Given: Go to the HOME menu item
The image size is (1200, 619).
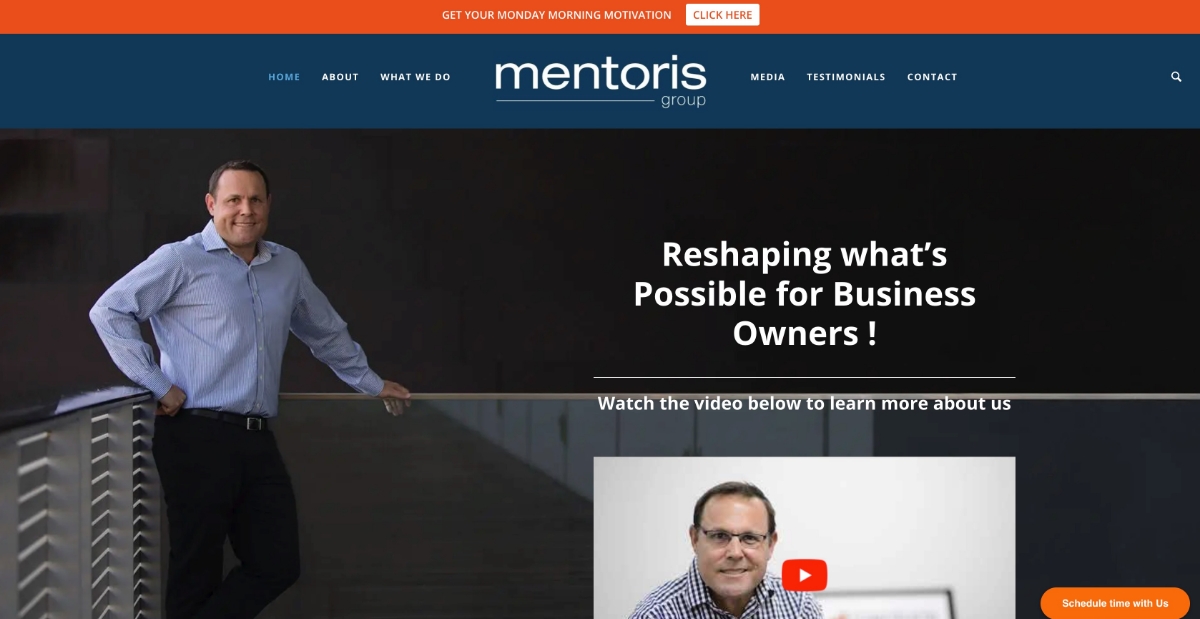Looking at the screenshot, I should coord(284,77).
